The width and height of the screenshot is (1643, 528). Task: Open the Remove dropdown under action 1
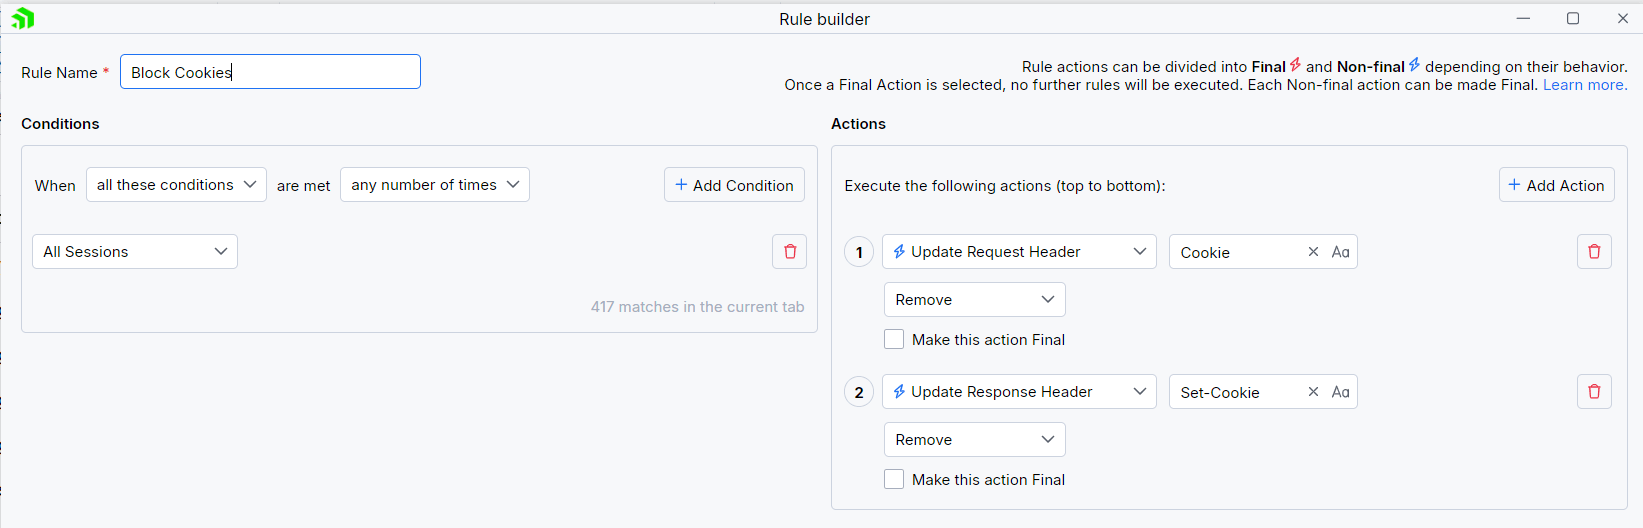[x=974, y=300]
